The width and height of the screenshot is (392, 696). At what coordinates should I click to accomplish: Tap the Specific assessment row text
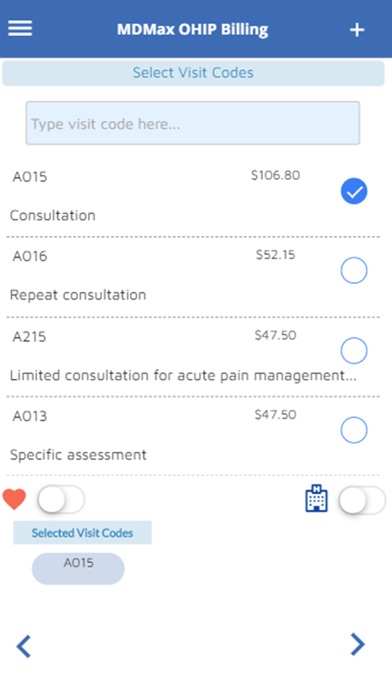(x=78, y=455)
